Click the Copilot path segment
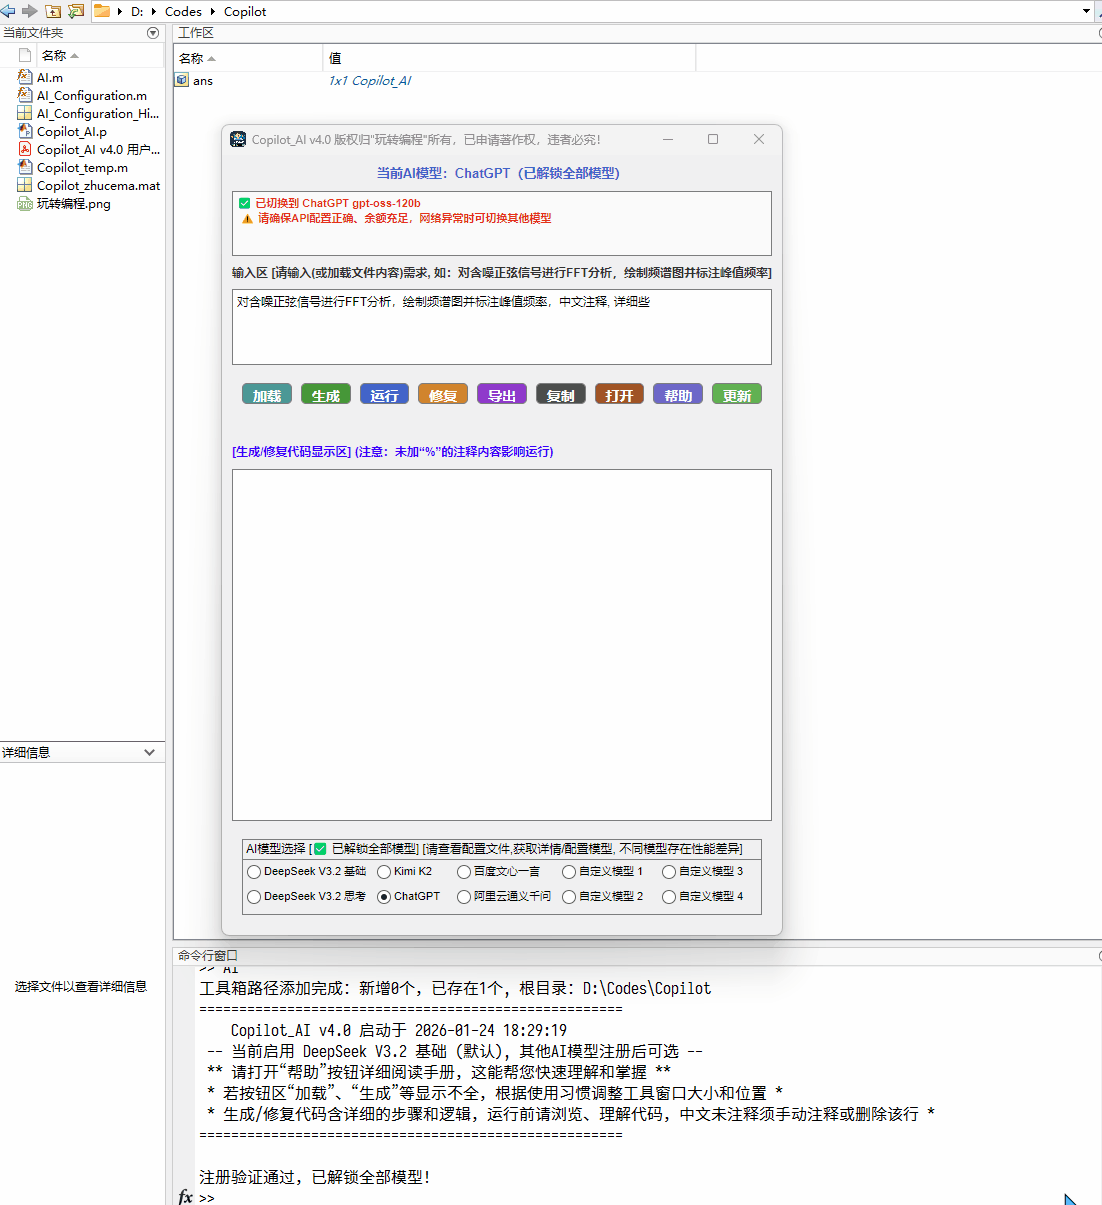Viewport: 1102px width, 1205px height. click(x=245, y=11)
